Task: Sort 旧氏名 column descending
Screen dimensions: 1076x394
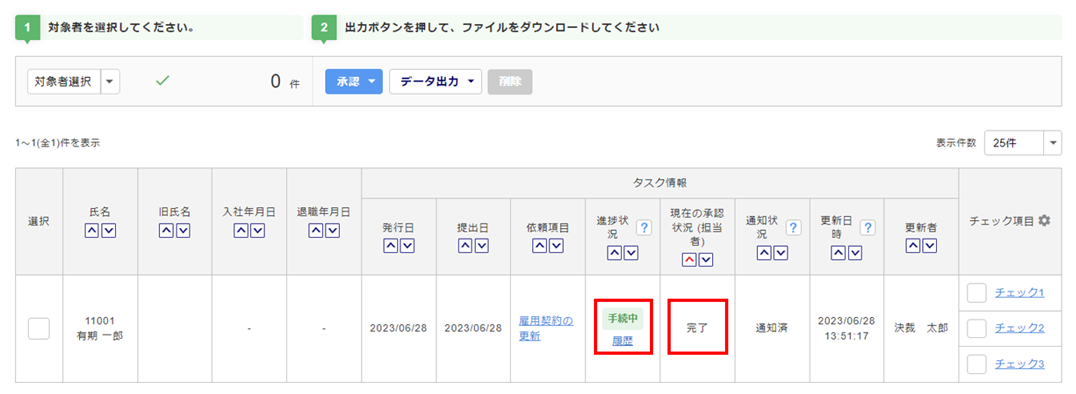Action: 183,232
